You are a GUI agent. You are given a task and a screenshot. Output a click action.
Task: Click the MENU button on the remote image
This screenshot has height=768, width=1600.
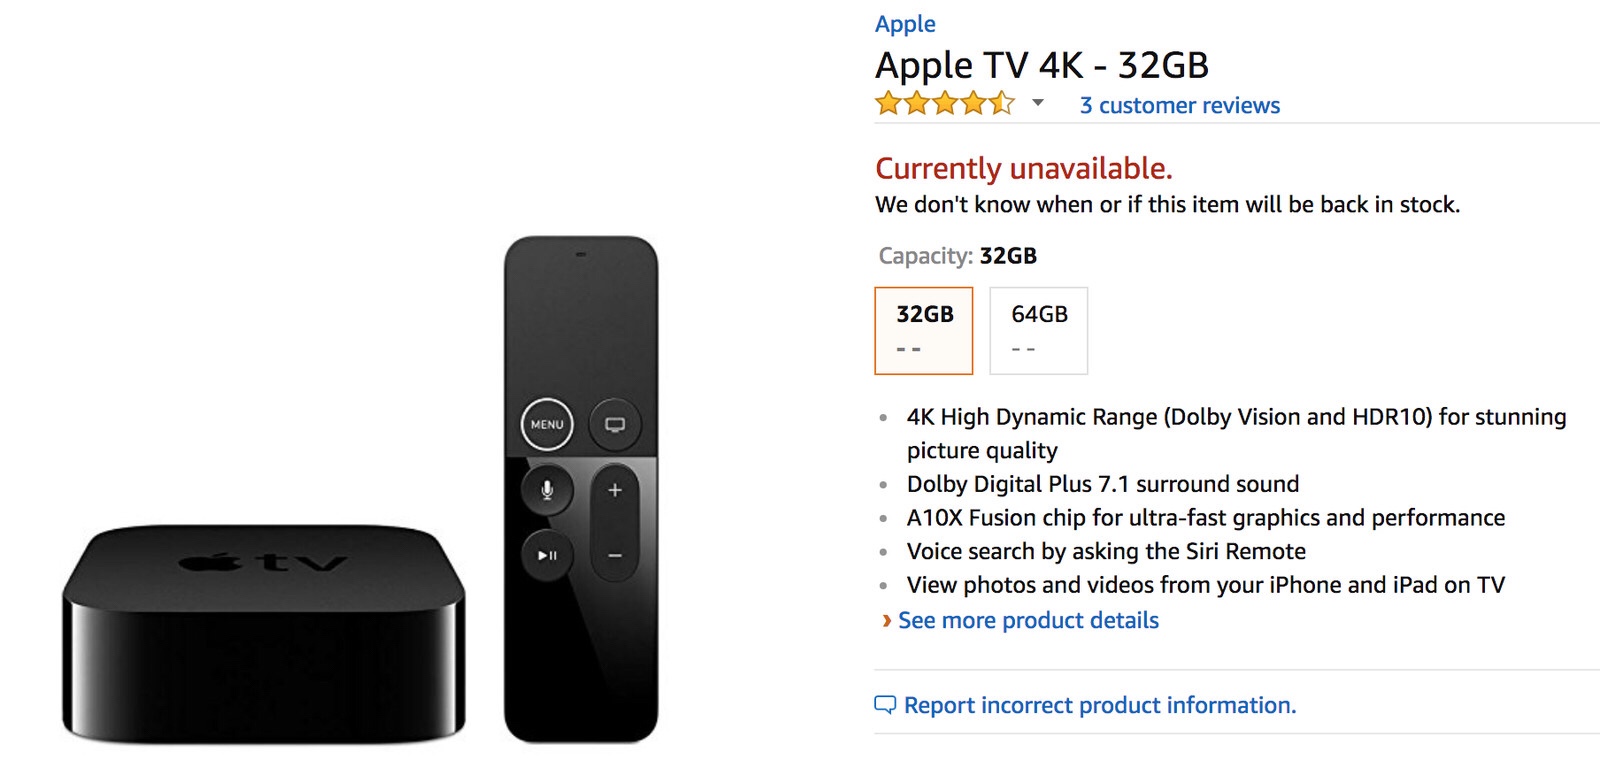tap(547, 424)
